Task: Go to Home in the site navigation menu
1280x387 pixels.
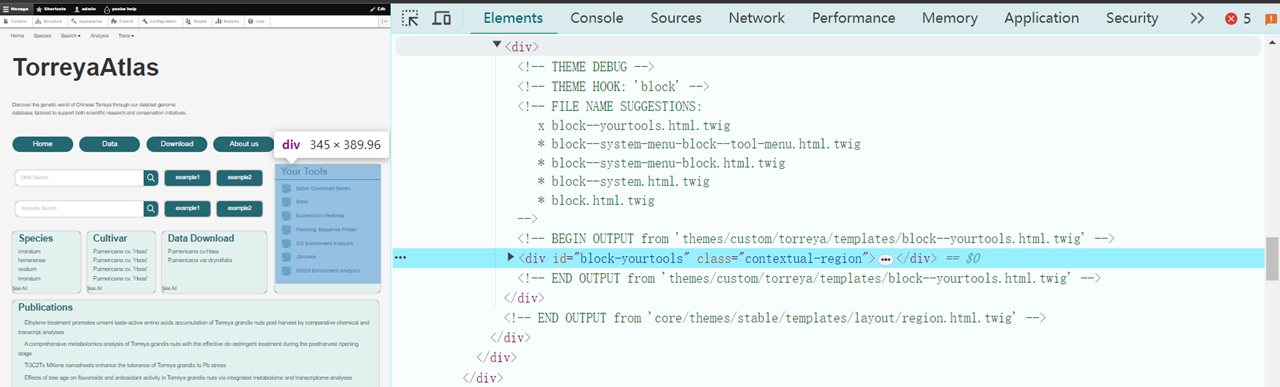Action: pos(17,35)
